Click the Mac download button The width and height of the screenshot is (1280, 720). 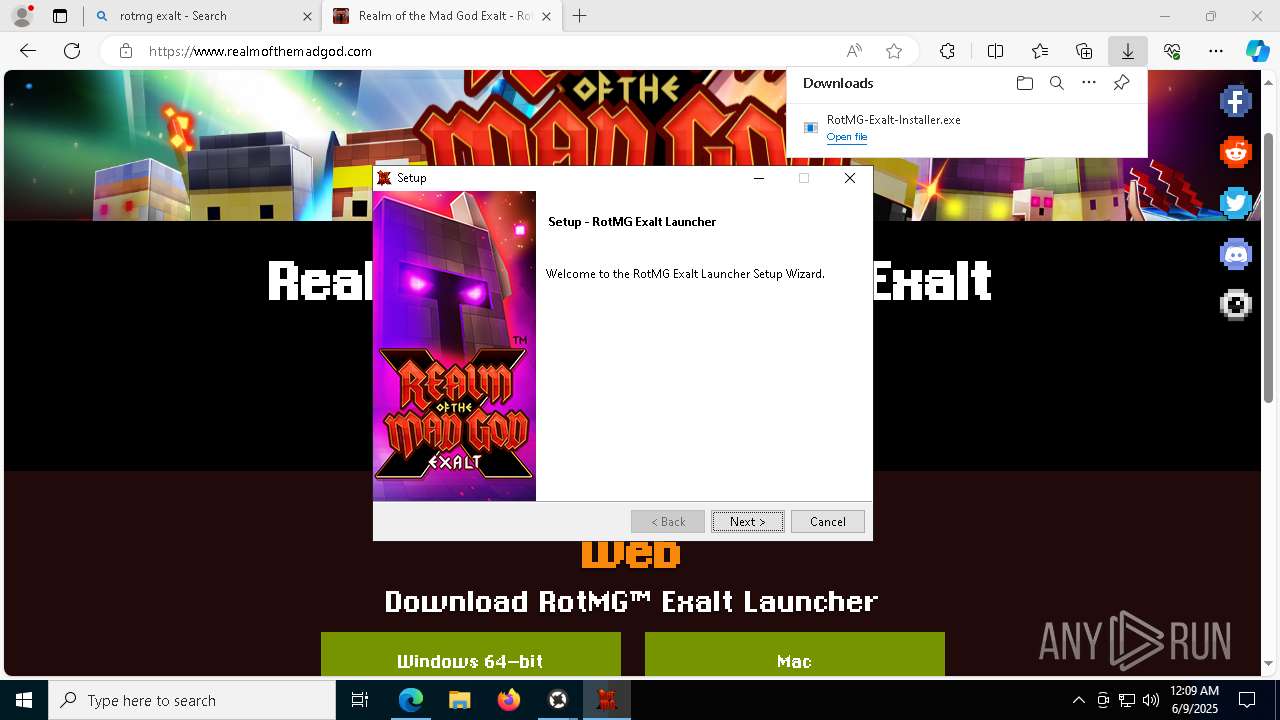tap(795, 654)
